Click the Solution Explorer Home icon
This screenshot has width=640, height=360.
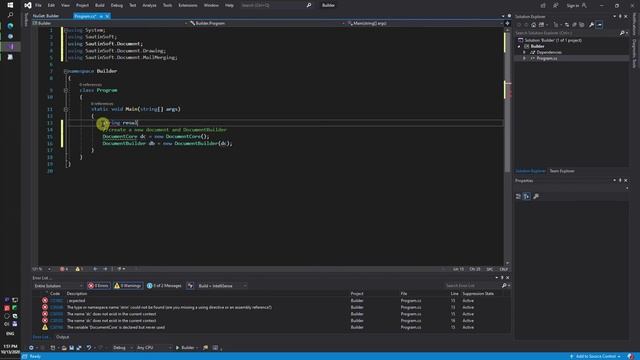pos(533,25)
